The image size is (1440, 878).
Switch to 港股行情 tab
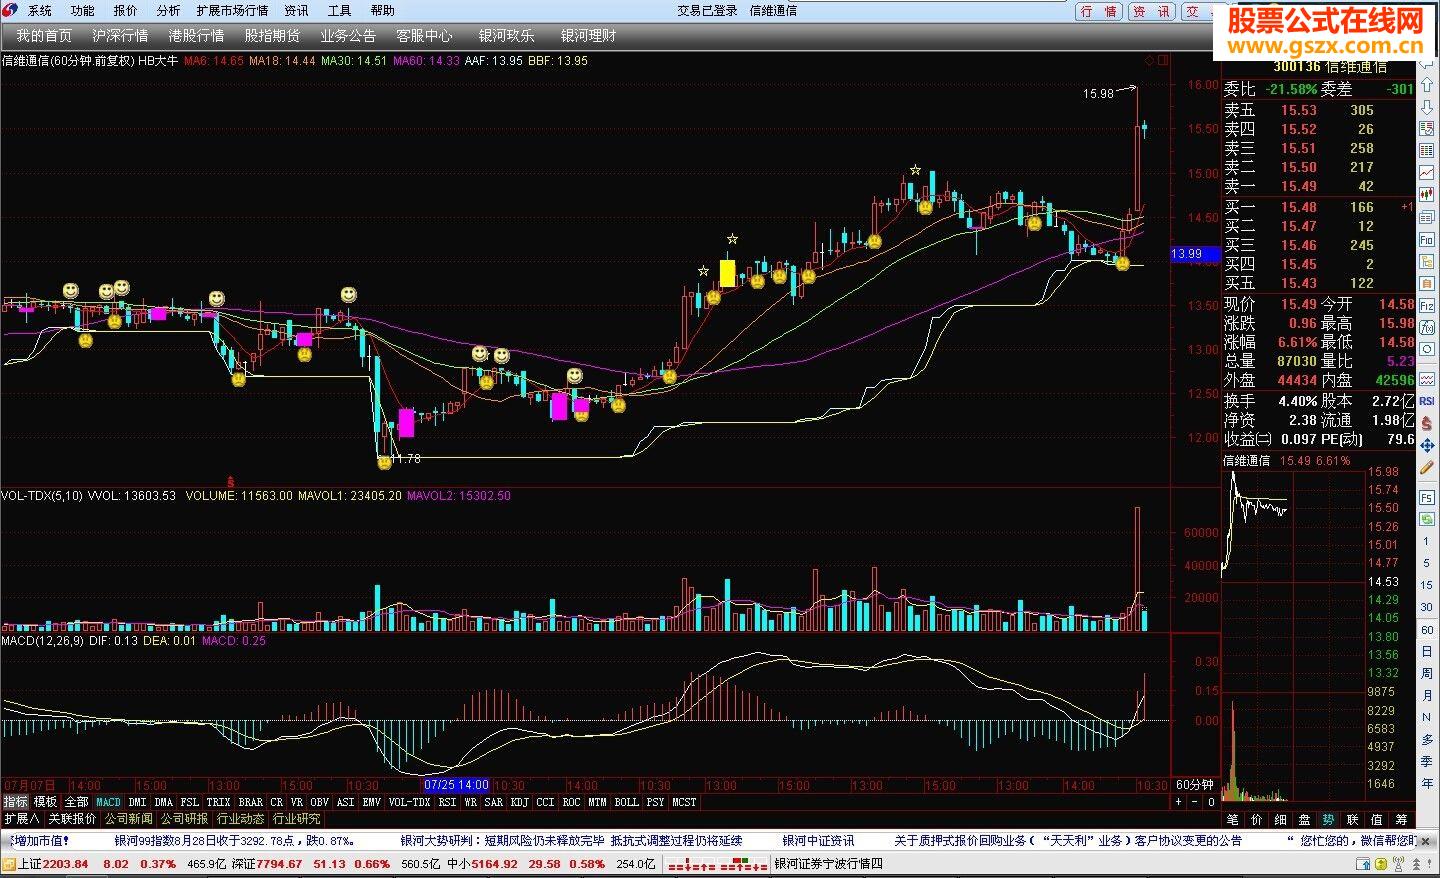click(196, 36)
